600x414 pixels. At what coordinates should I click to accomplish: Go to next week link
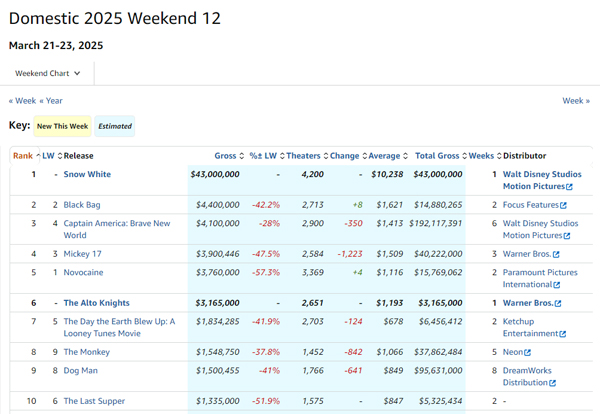576,101
